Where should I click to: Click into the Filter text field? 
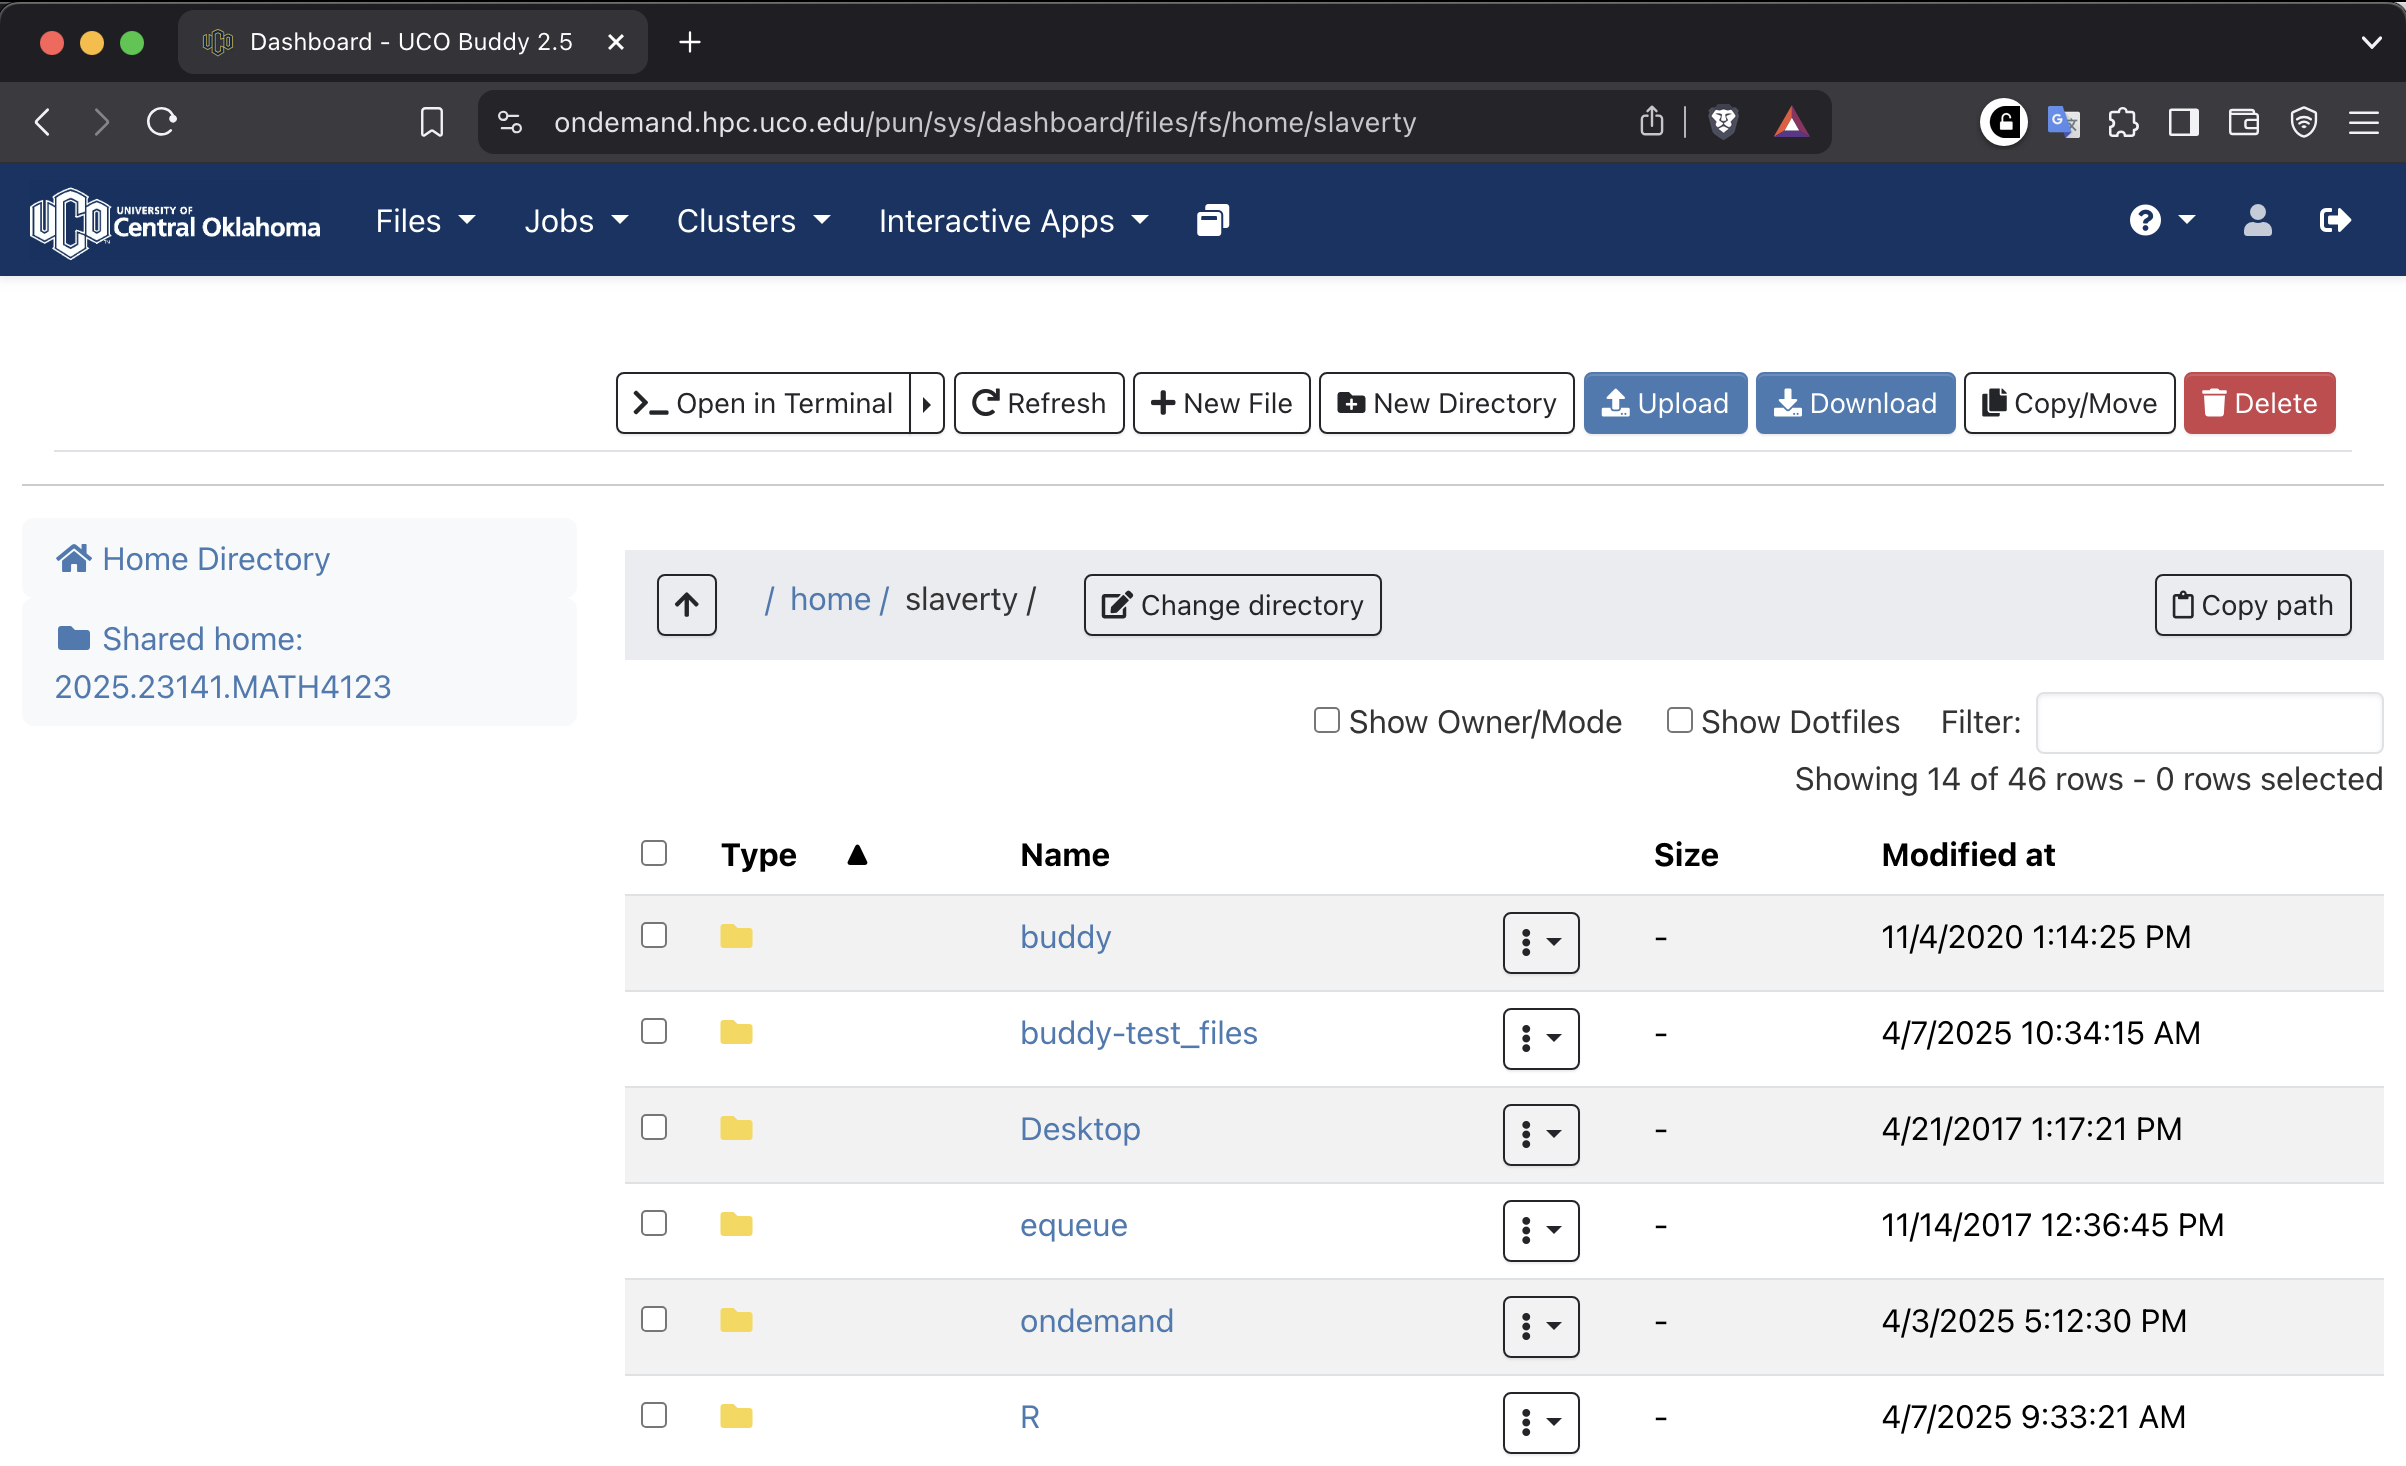(x=2208, y=722)
